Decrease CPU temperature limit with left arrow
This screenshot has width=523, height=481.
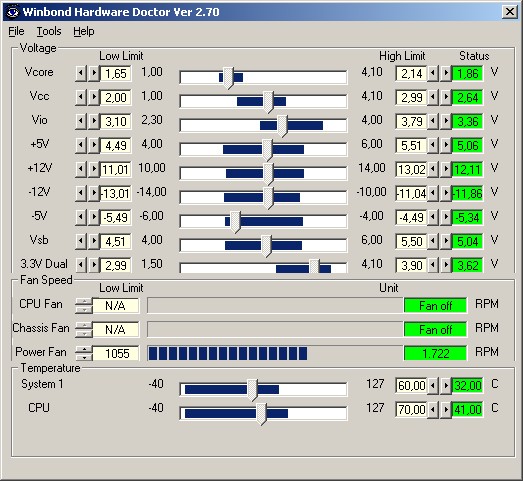(x=433, y=409)
